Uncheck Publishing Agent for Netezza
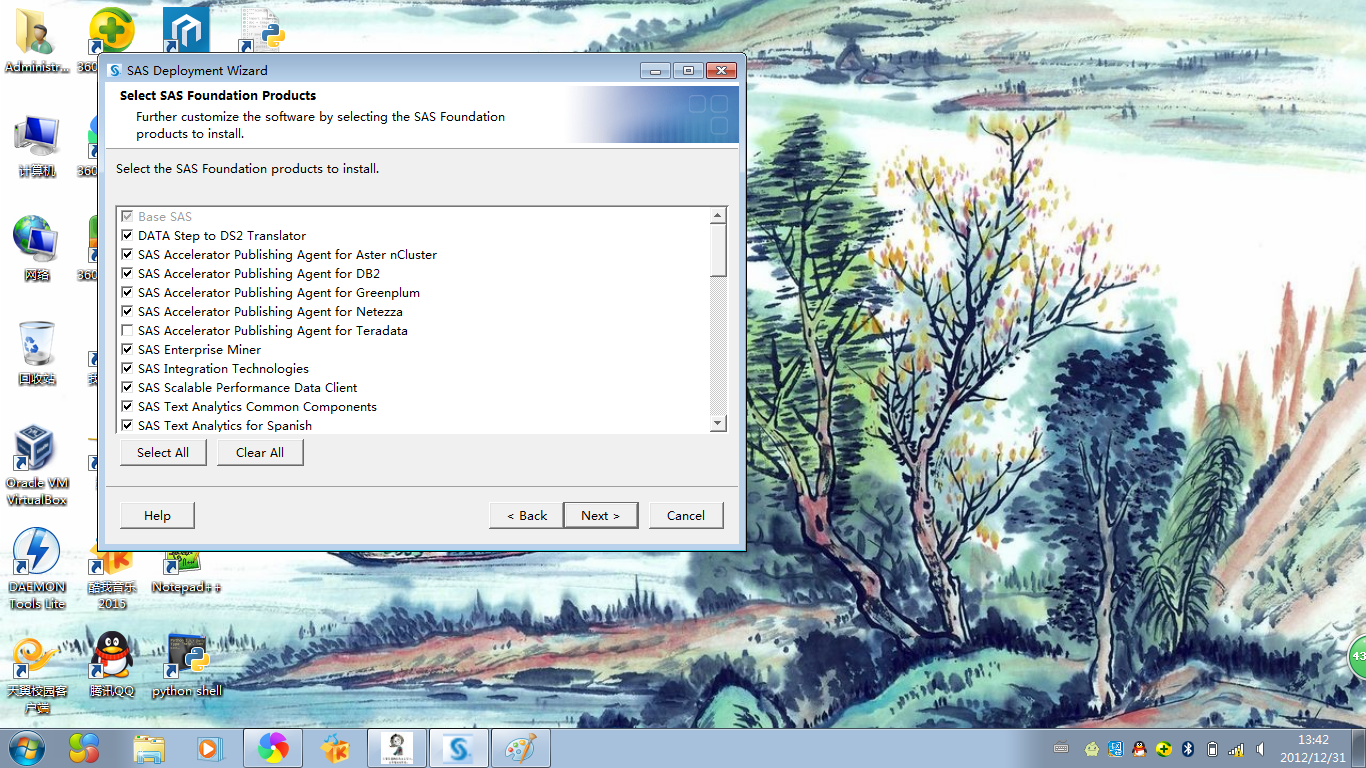This screenshot has height=768, width=1366. (x=127, y=312)
